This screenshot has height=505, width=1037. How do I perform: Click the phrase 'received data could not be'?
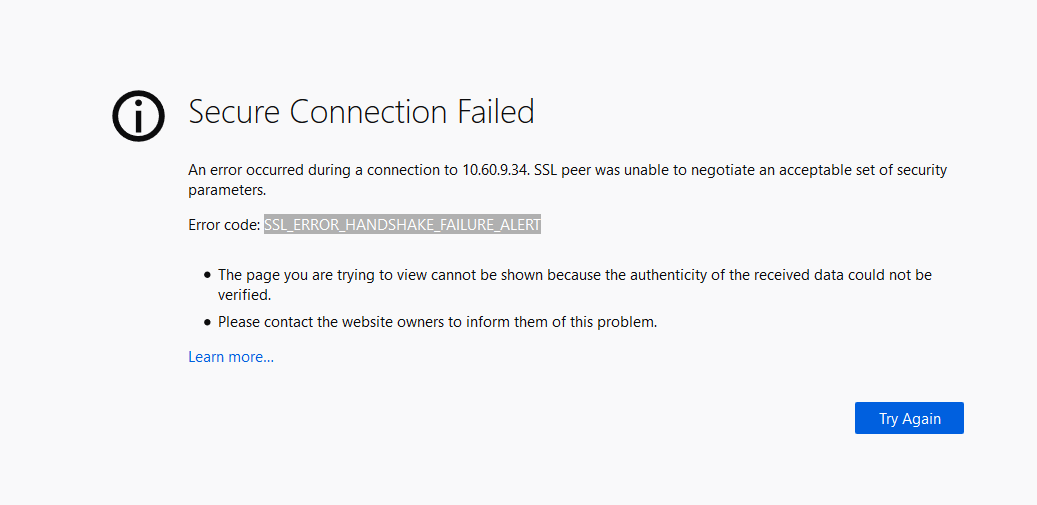(x=843, y=275)
